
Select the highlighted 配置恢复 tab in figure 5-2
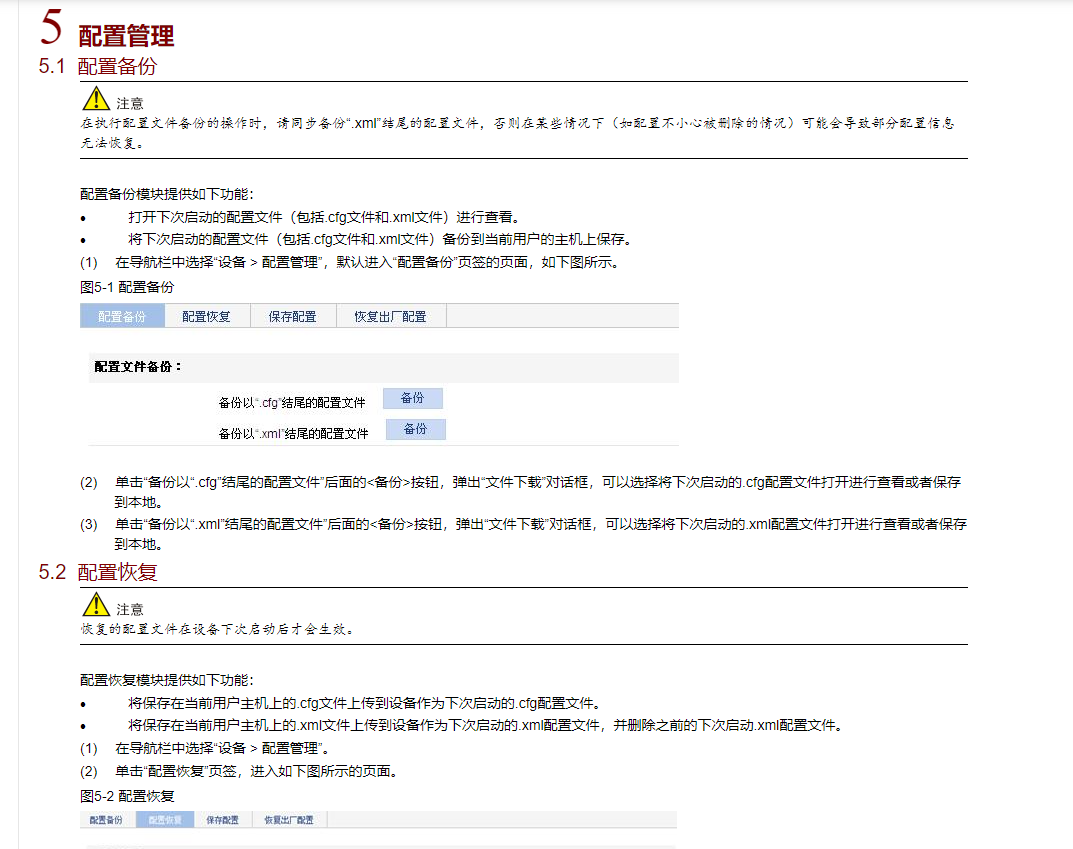pos(165,820)
